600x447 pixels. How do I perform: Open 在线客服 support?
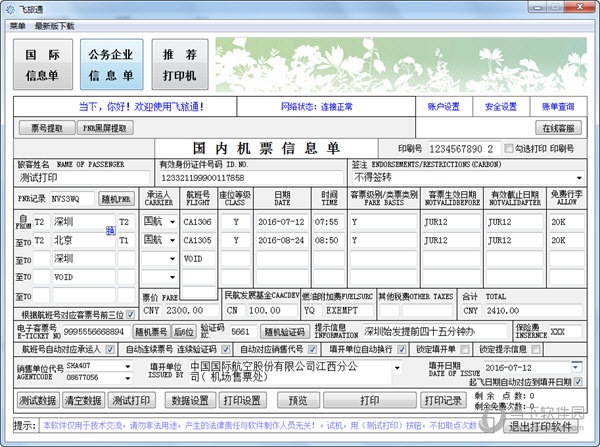[x=561, y=128]
